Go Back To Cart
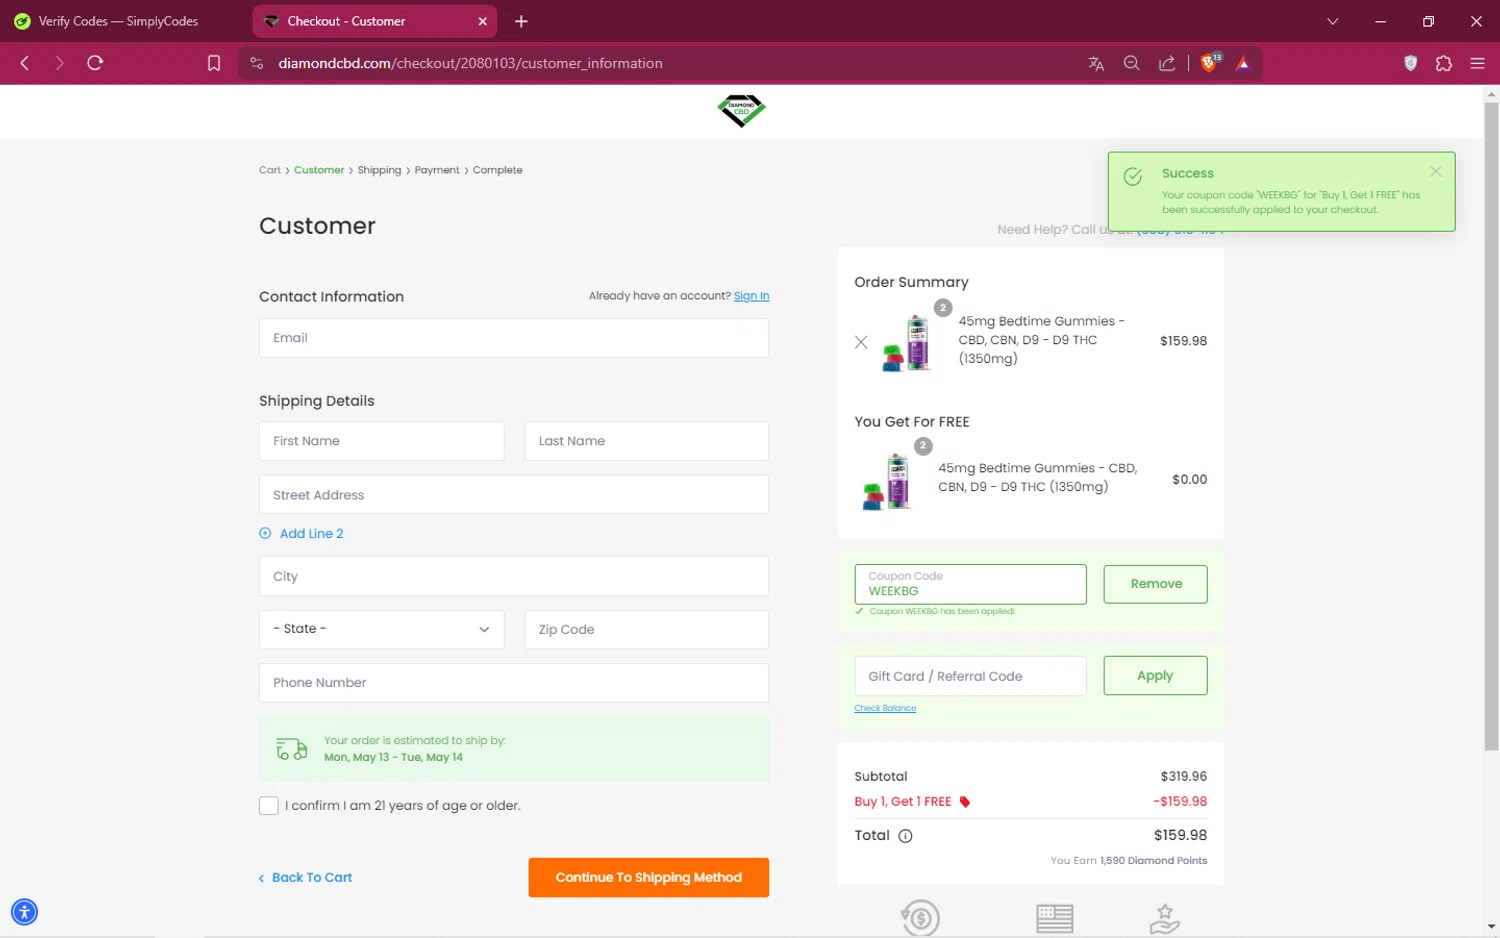 coord(306,878)
